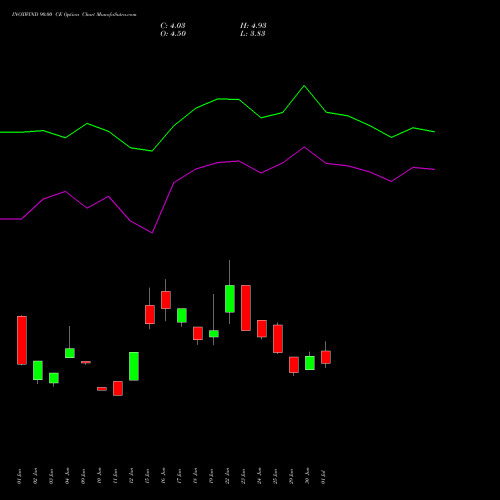The height and width of the screenshot is (500, 500).
Task: Select the red candlestick for 16 Jun
Action: (x=166, y=300)
